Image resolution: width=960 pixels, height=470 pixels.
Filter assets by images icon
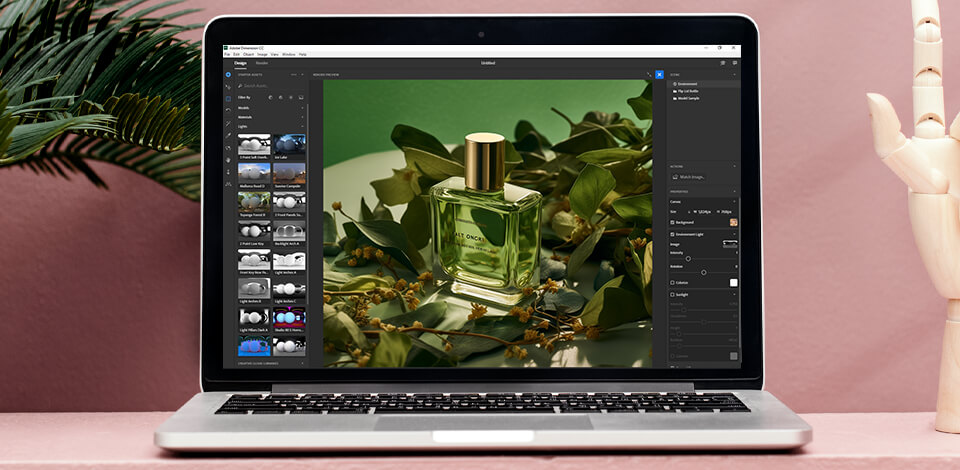(301, 97)
